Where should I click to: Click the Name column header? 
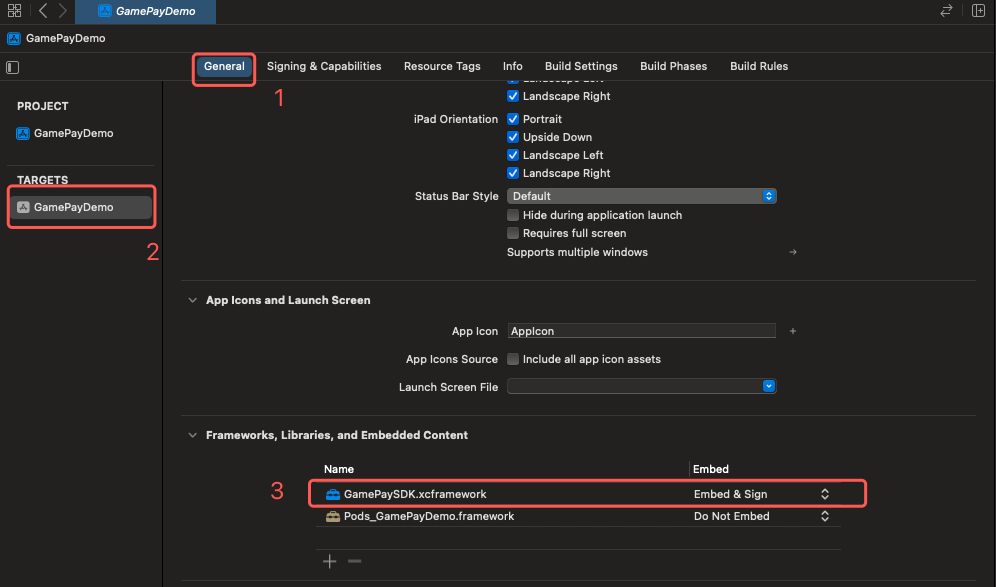tap(339, 469)
